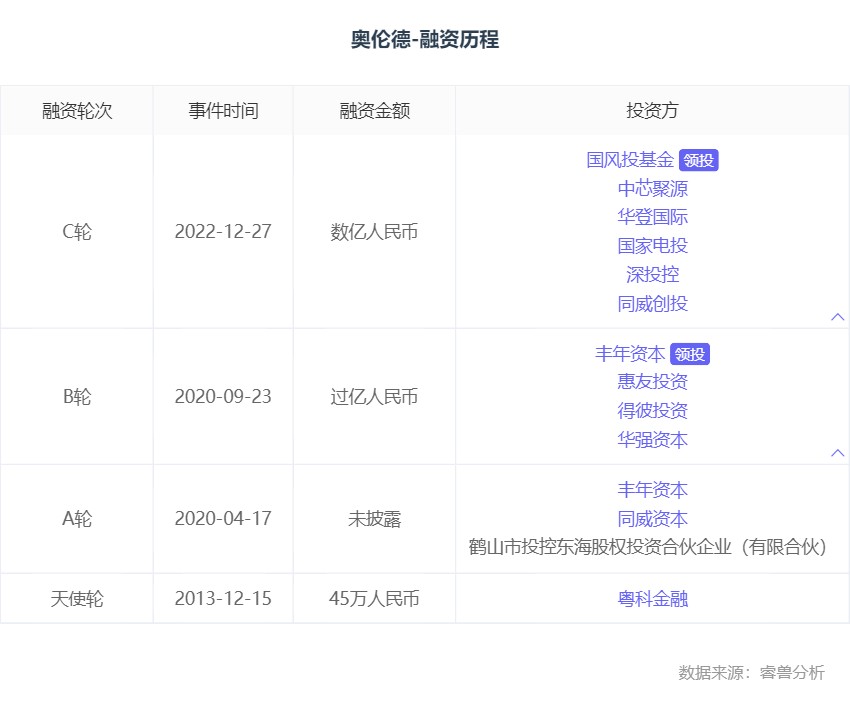850x715 pixels.
Task: Open investor link 得彼投资
Action: [x=653, y=410]
